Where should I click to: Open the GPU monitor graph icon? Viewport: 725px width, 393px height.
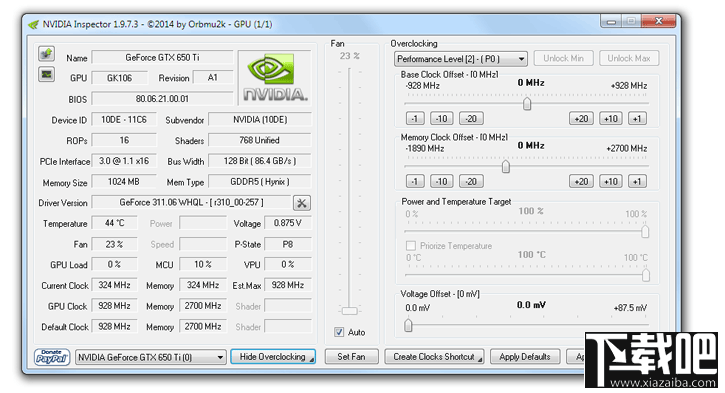click(x=46, y=74)
